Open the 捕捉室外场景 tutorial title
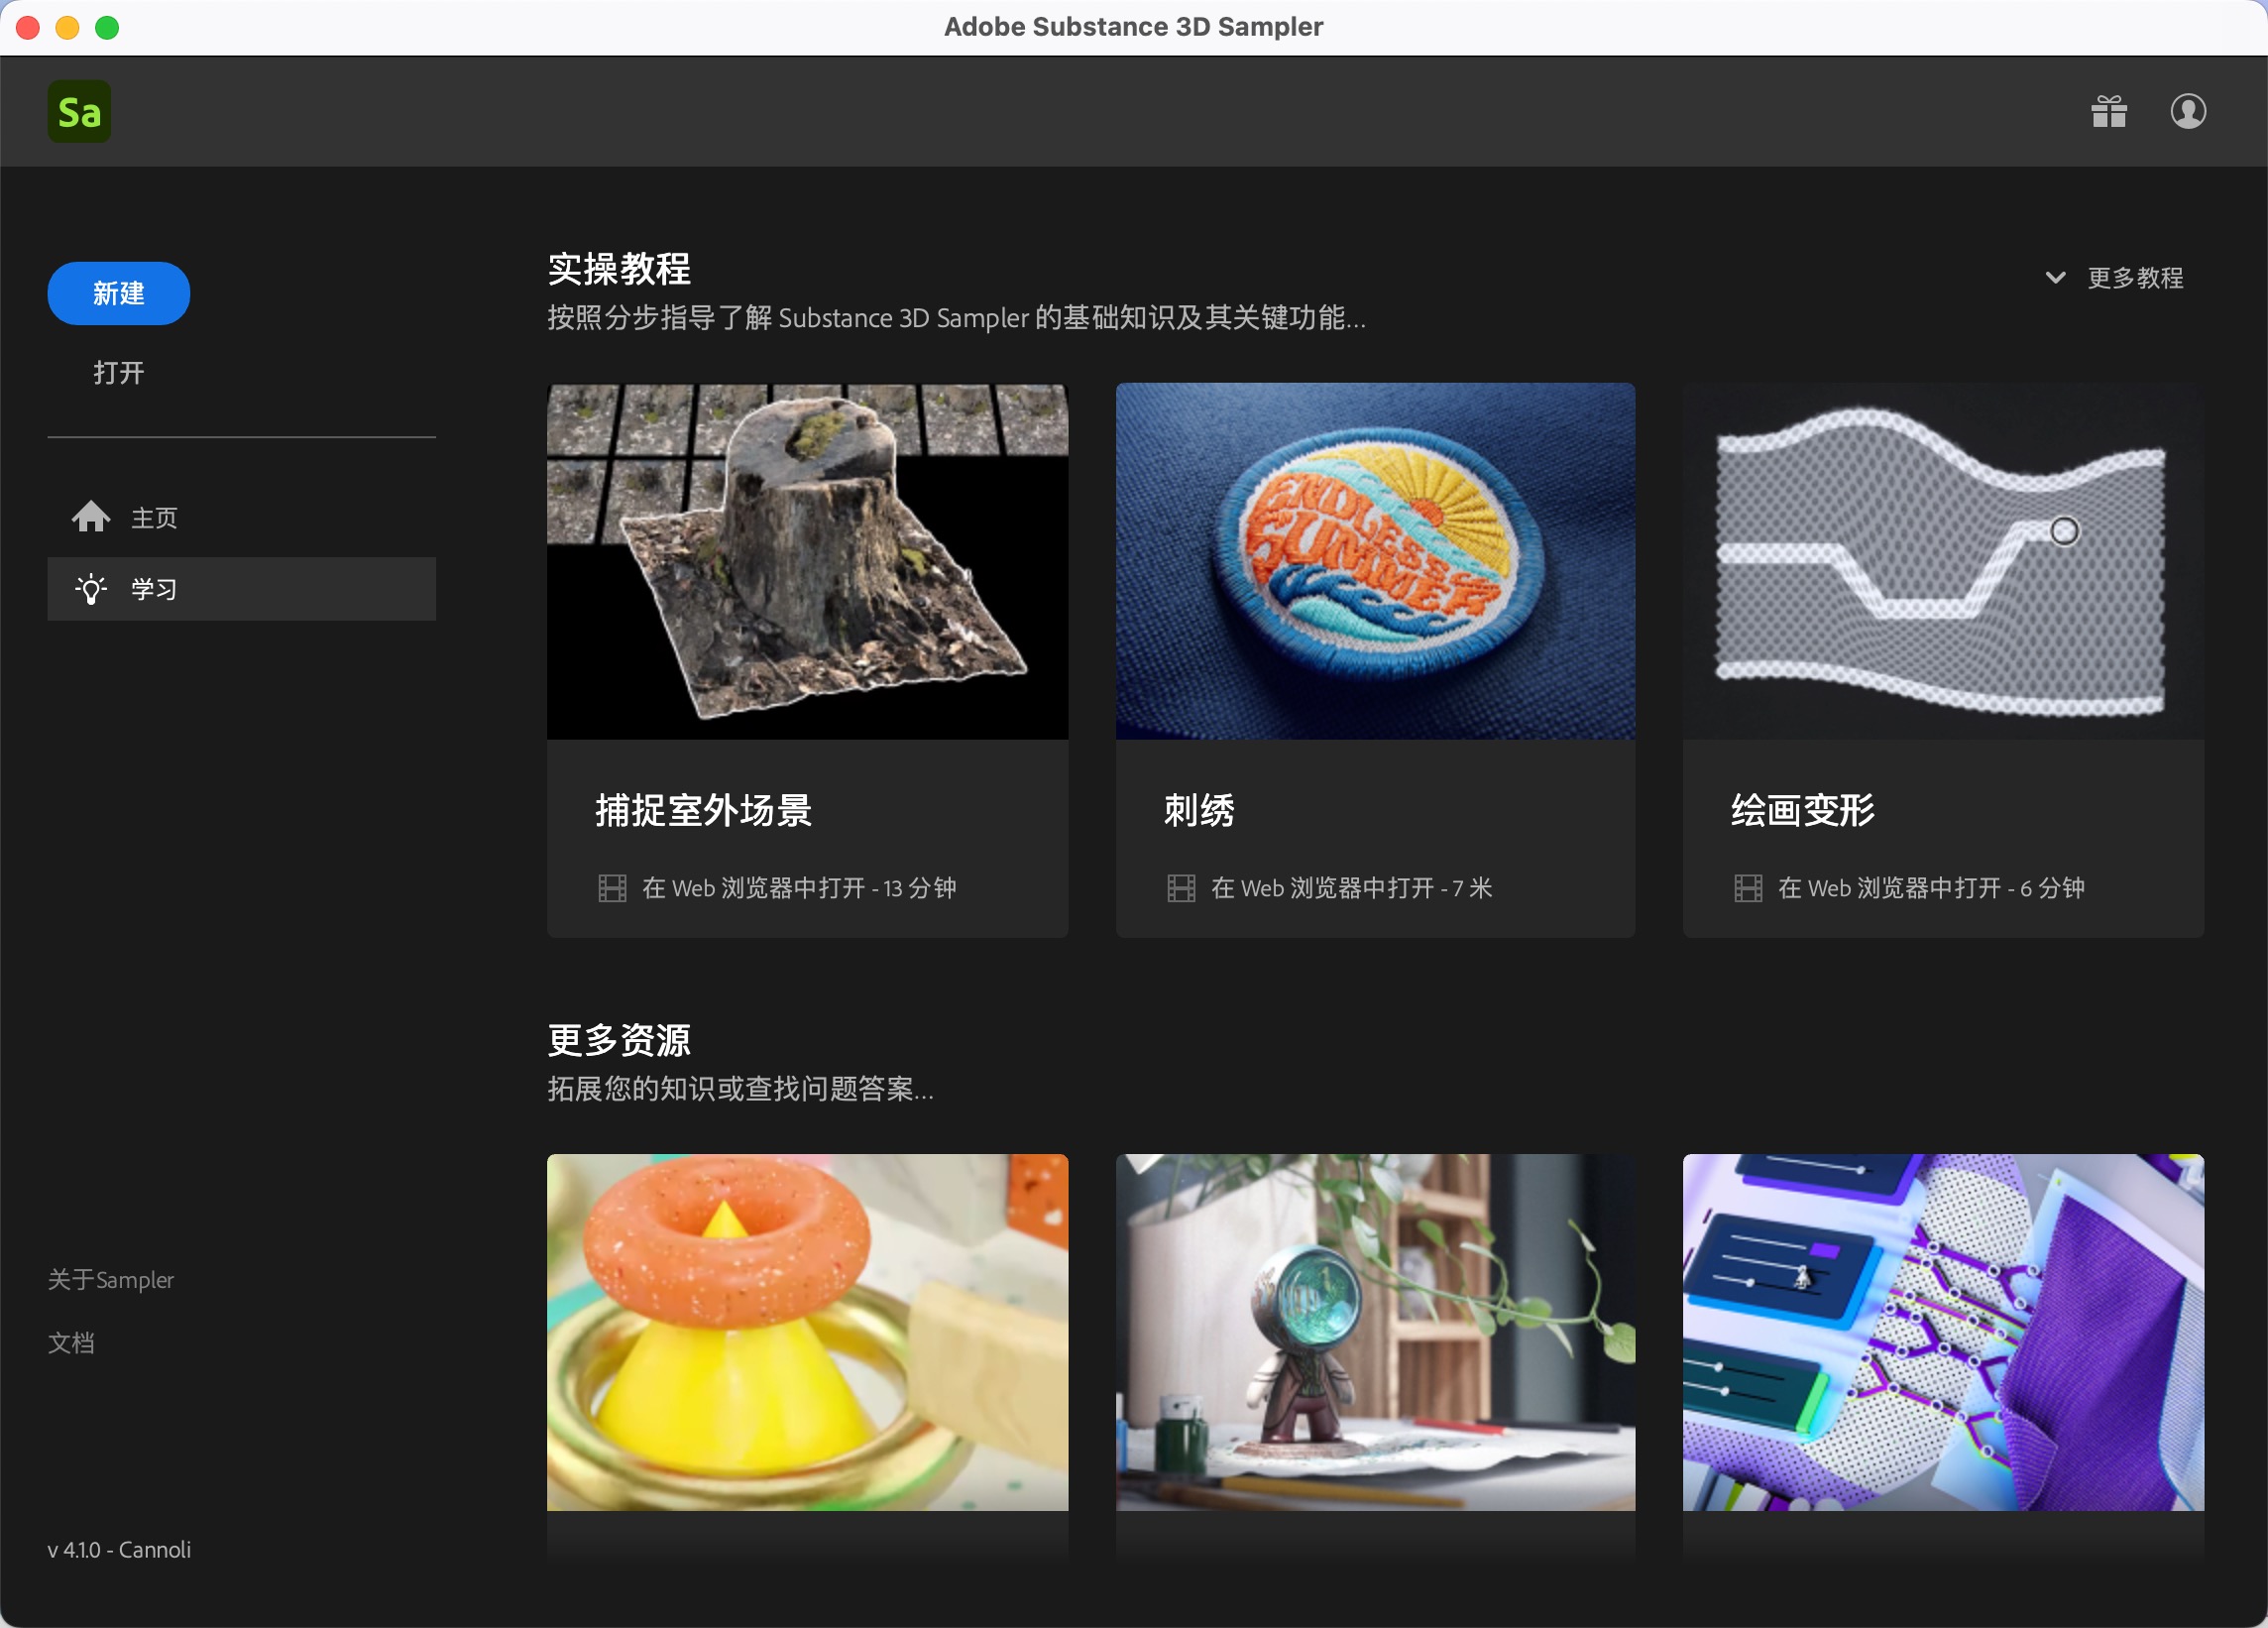 click(703, 810)
